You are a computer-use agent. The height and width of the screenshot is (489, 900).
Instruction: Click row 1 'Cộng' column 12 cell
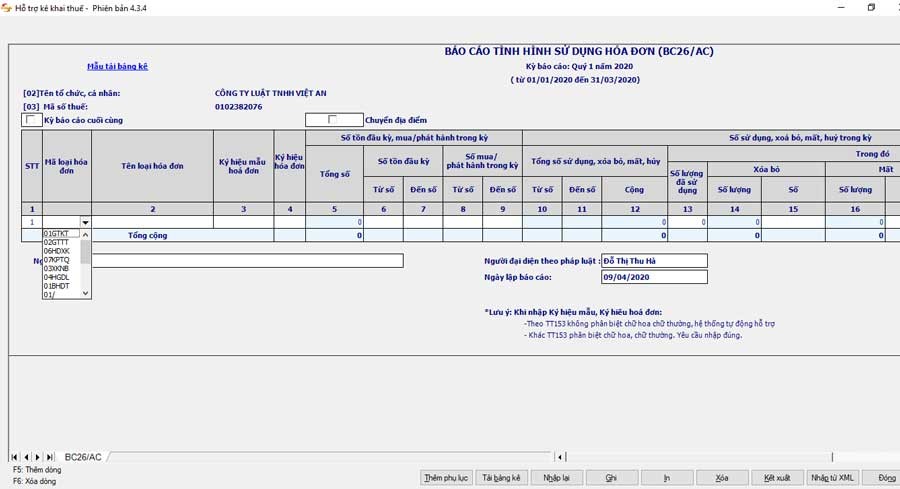coord(635,222)
